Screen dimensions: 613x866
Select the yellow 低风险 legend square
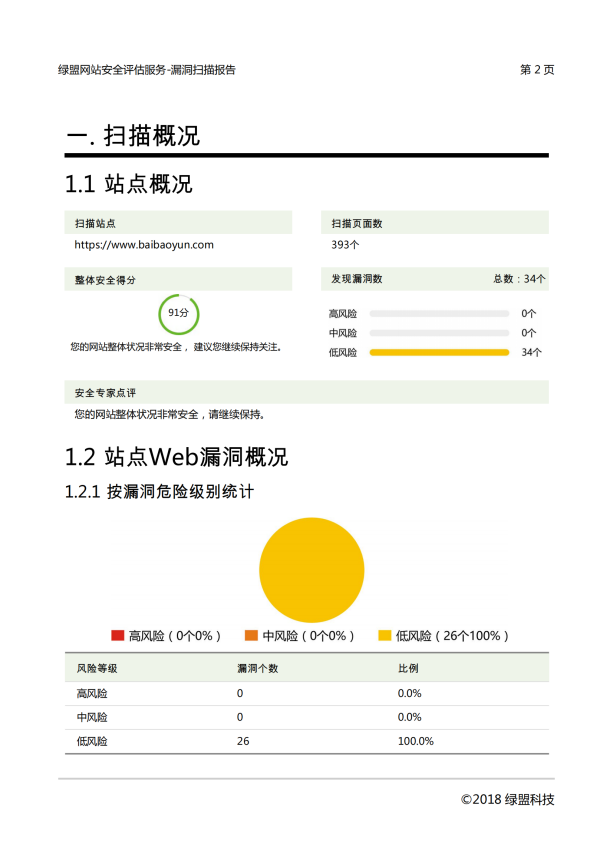[x=384, y=636]
